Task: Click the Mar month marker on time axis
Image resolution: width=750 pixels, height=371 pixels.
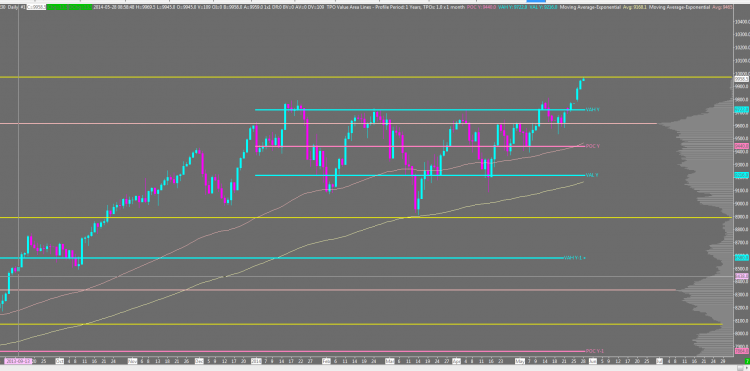Action: tap(391, 361)
